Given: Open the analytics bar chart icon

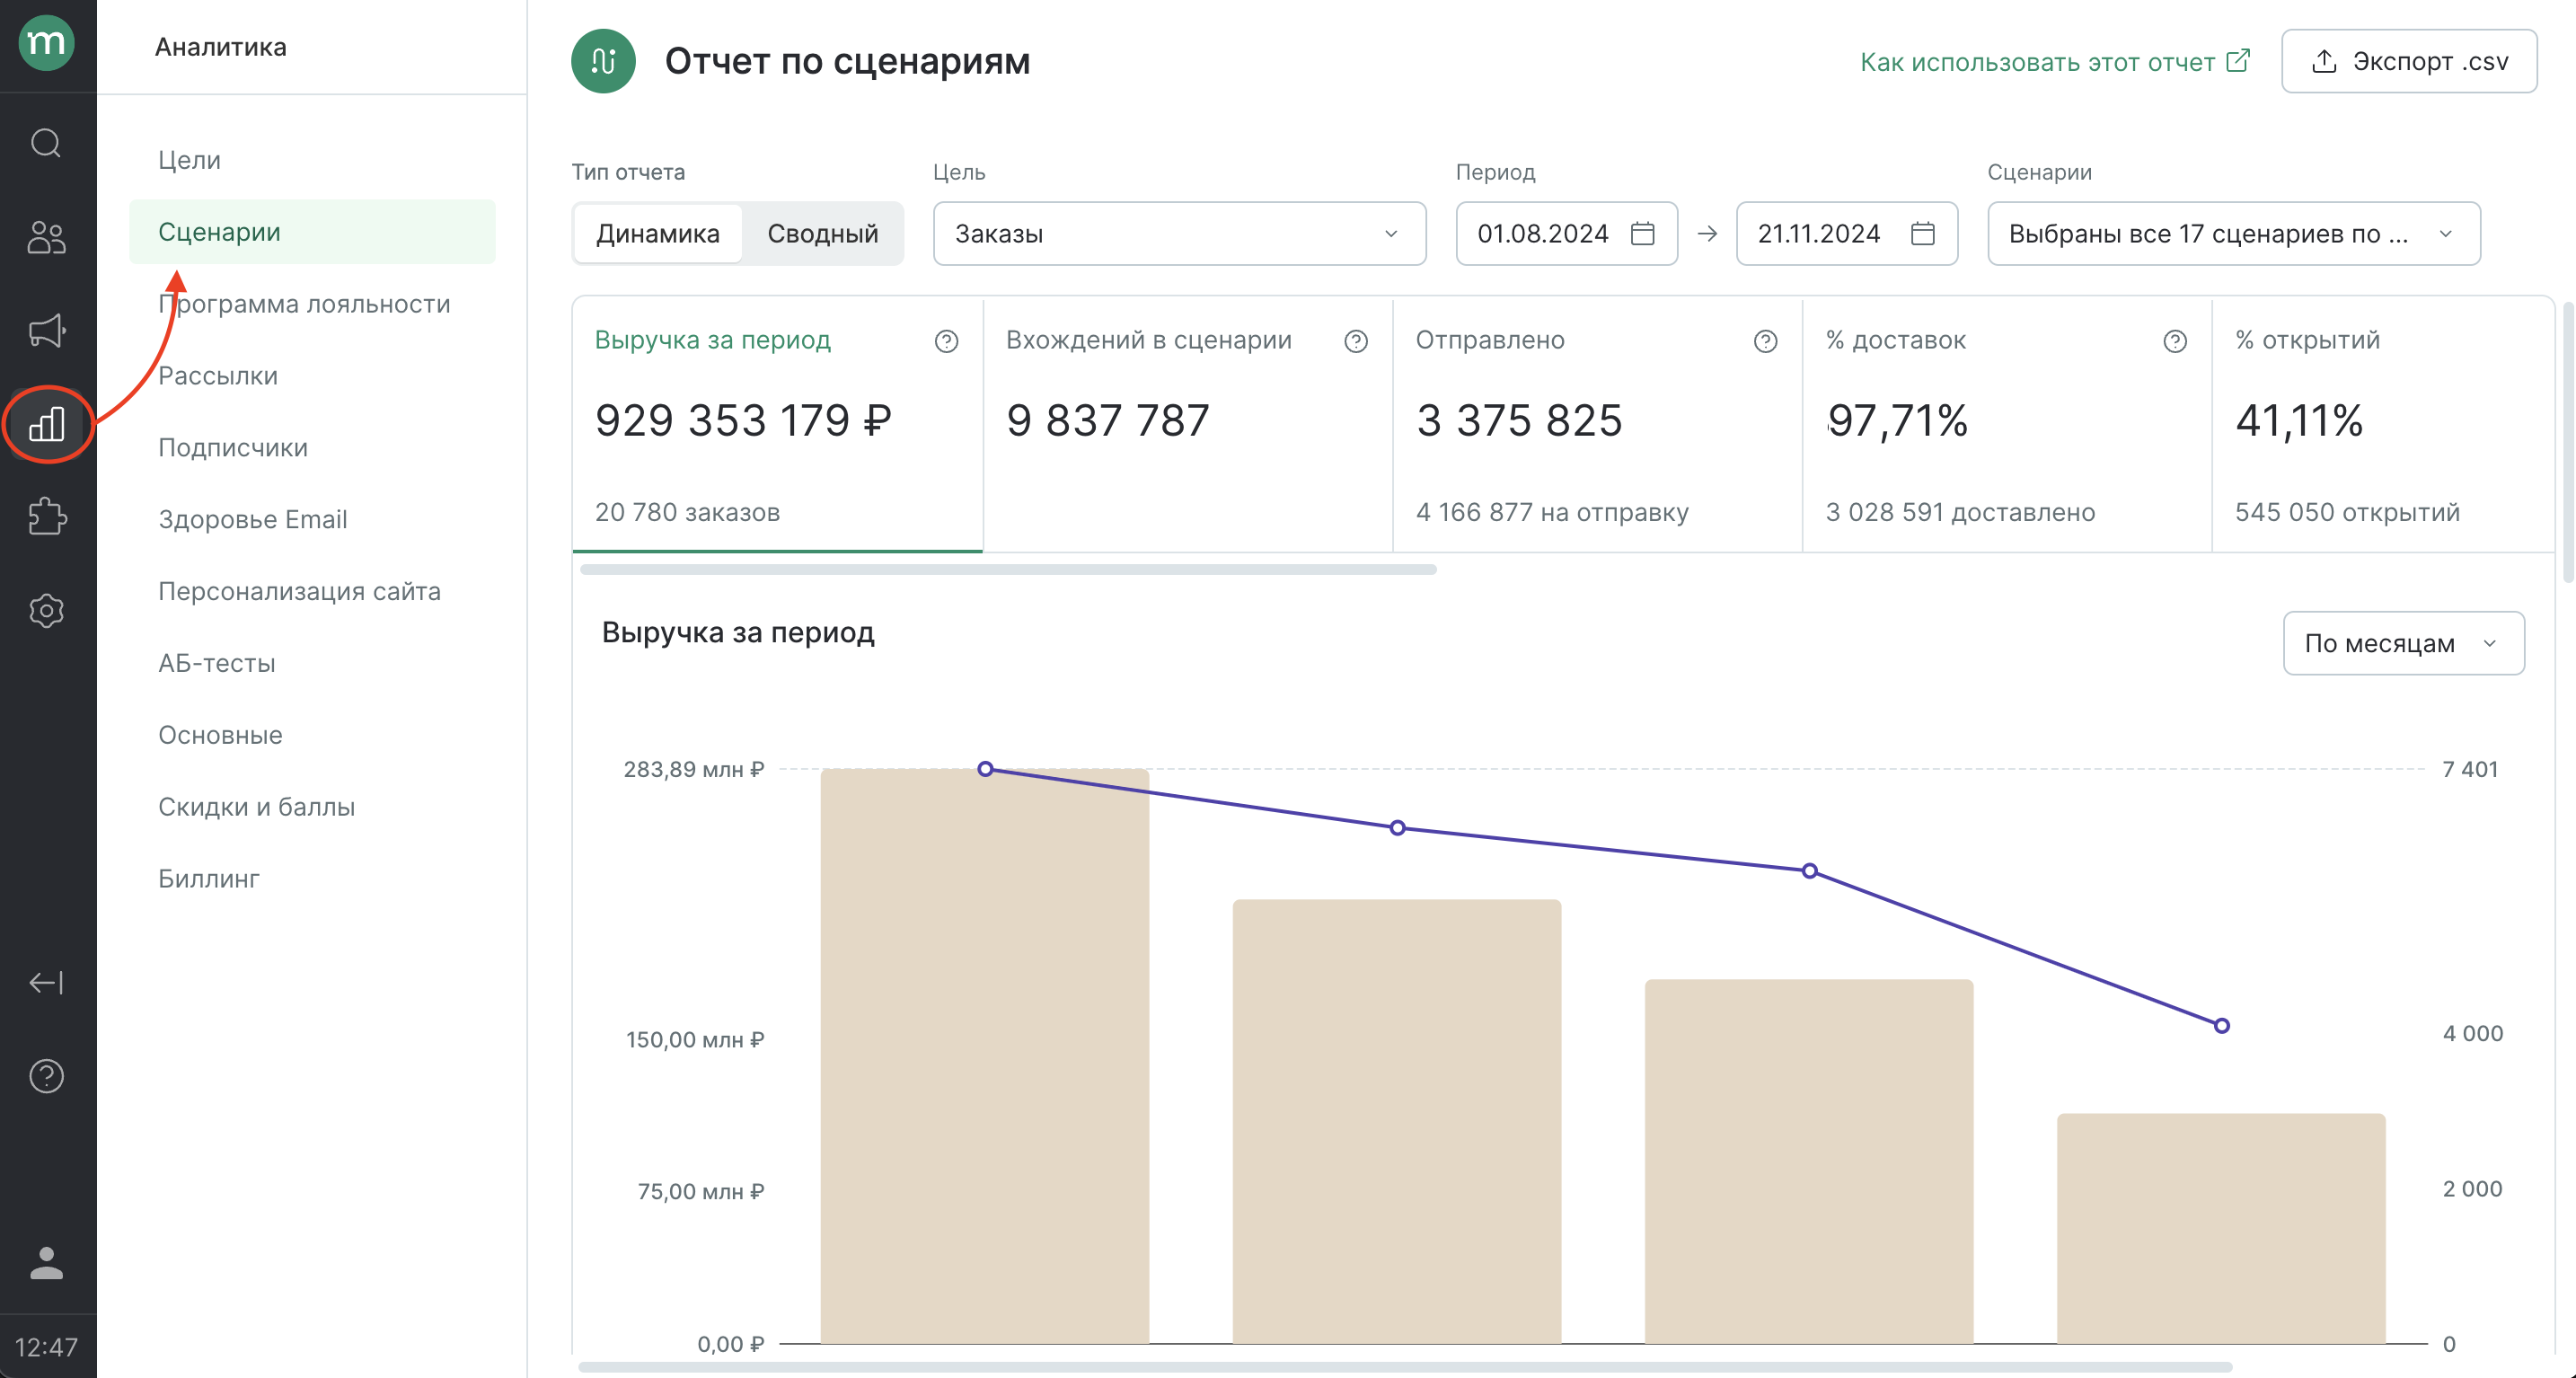Looking at the screenshot, I should point(46,424).
